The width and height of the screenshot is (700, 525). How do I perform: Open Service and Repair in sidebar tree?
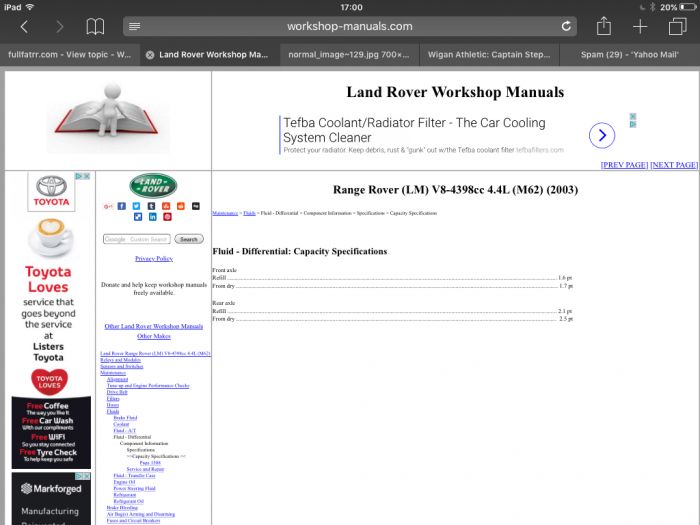coord(146,469)
